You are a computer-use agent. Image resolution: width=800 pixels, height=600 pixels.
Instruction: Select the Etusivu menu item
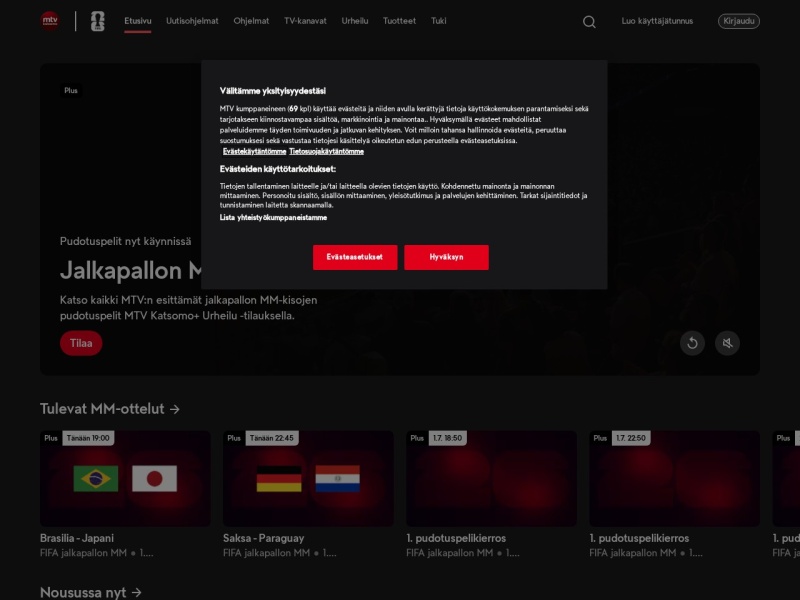(x=138, y=21)
